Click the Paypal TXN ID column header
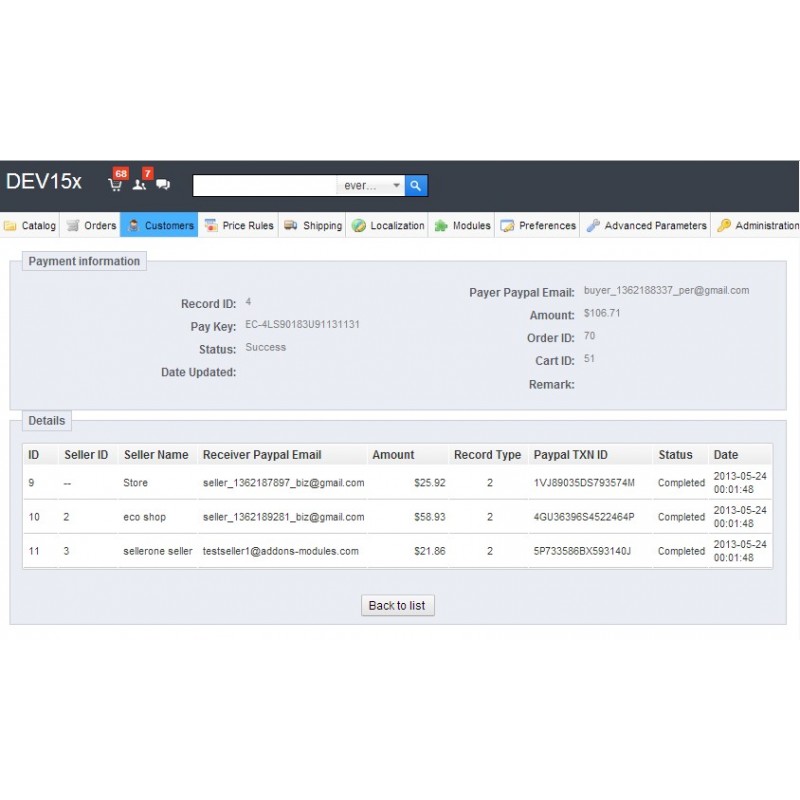 tap(570, 455)
